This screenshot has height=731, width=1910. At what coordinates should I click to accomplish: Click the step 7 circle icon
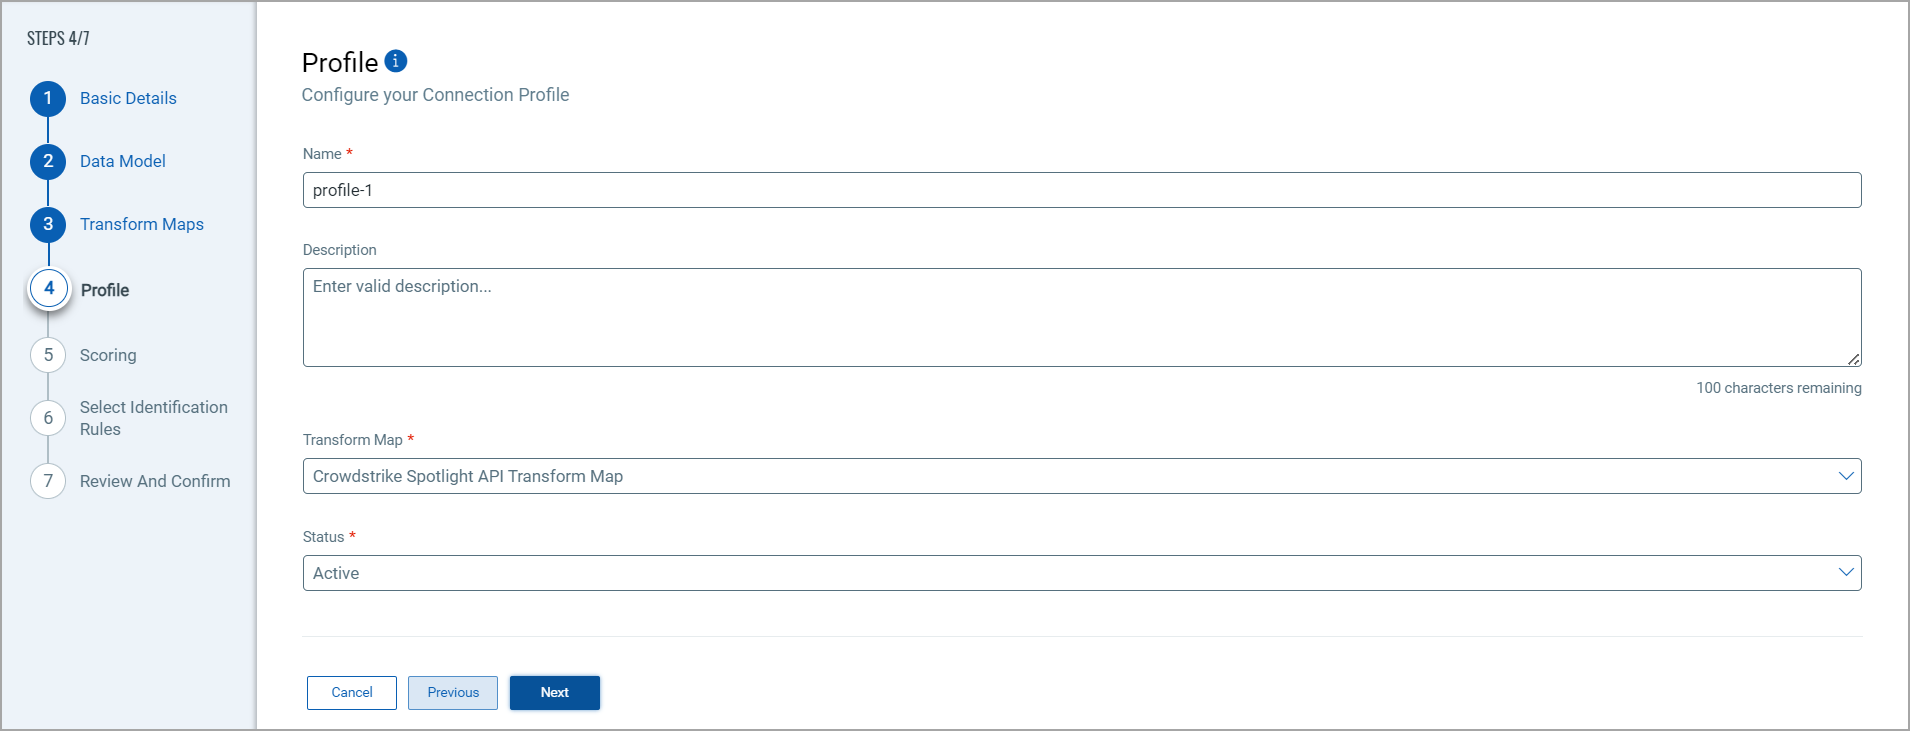48,481
